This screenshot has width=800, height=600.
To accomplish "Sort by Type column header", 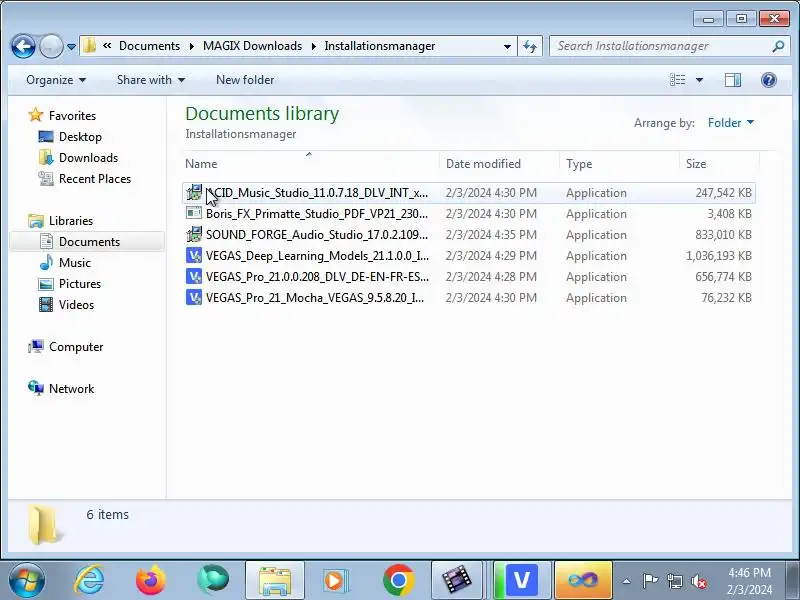I will click(619, 164).
